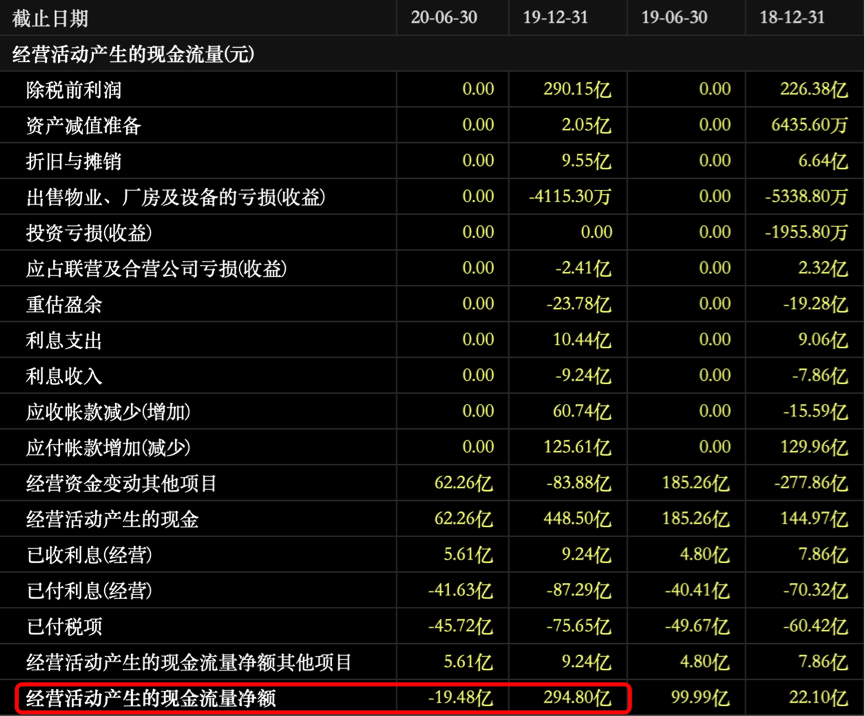Click the 9.55亿 depreciation value

[586, 161]
